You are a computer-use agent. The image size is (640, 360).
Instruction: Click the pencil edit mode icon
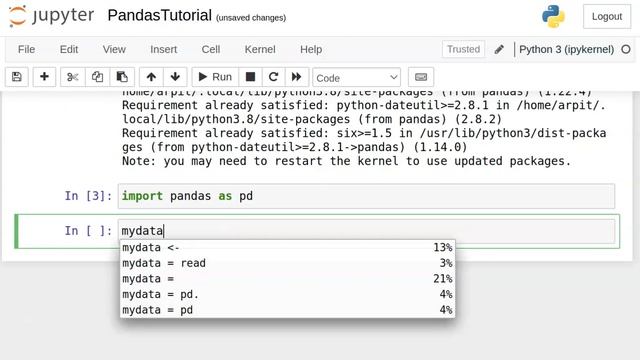tap(499, 49)
